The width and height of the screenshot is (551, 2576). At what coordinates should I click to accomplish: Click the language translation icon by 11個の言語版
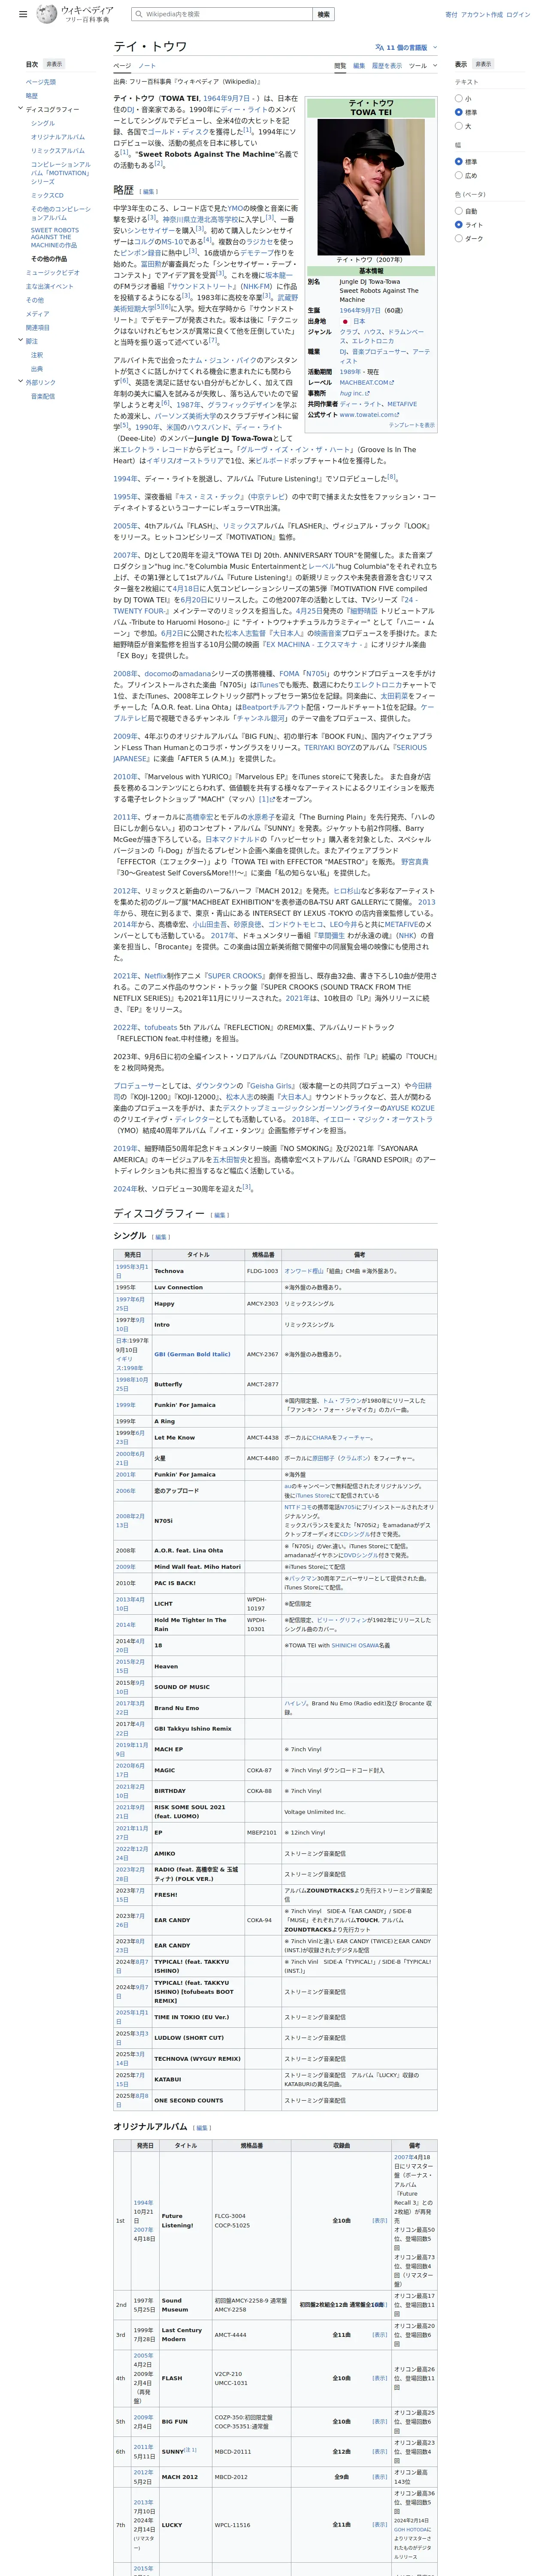(380, 47)
